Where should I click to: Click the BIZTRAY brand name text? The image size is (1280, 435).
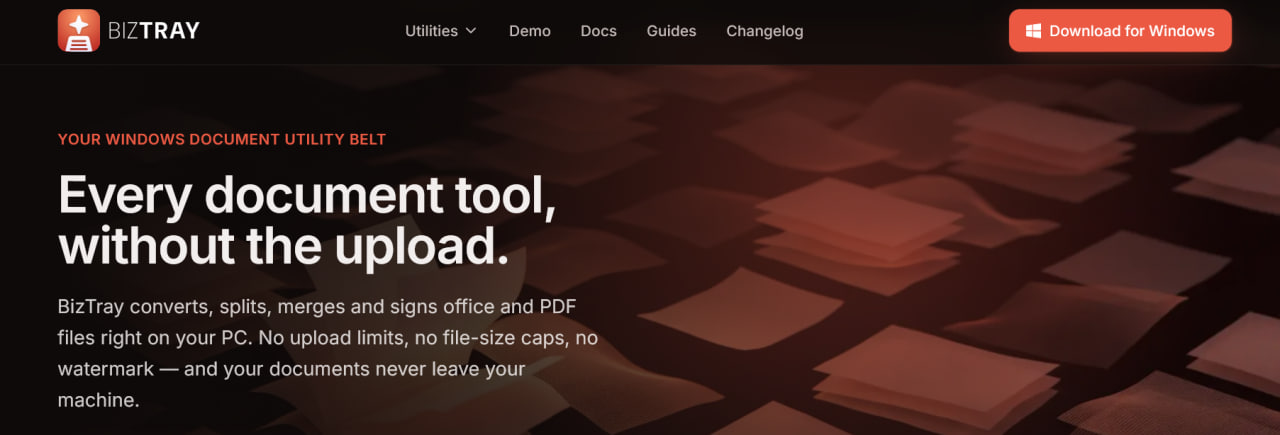pos(154,31)
